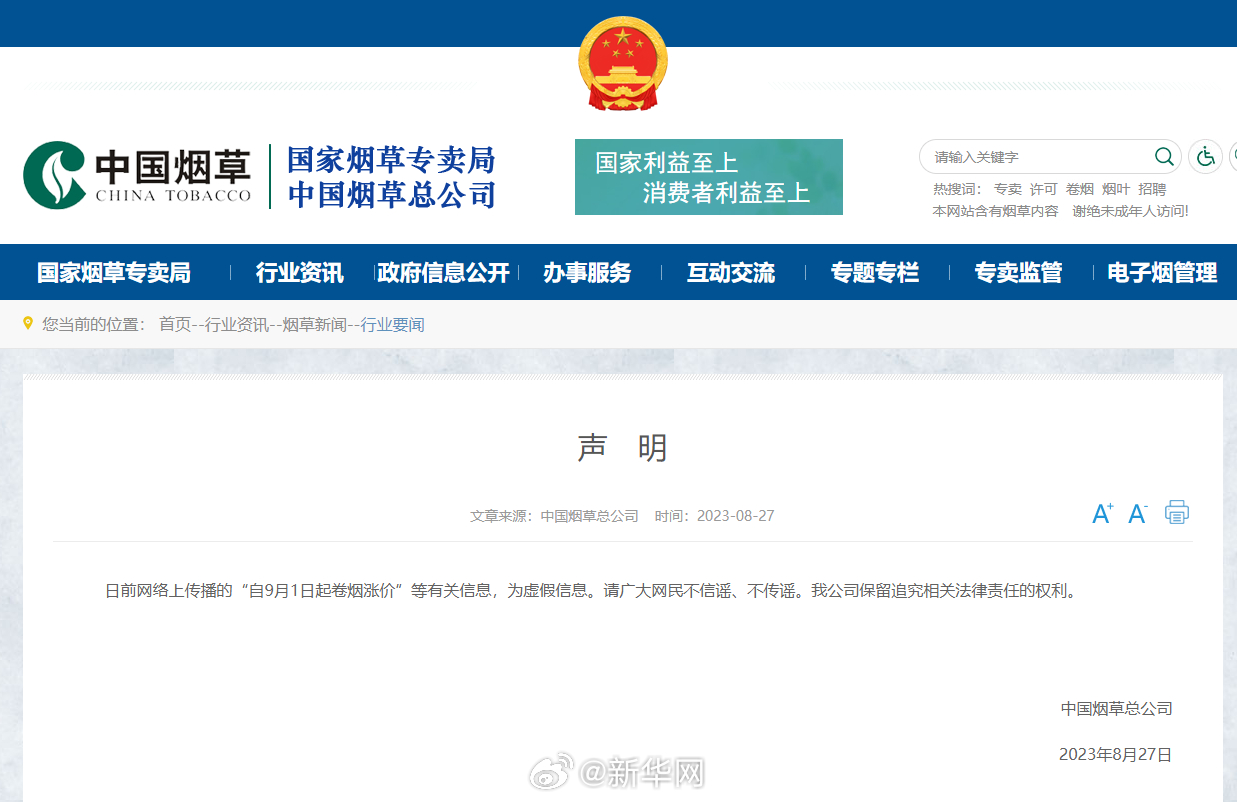Click the 专卖 hot search keyword

pyautogui.click(x=1011, y=189)
